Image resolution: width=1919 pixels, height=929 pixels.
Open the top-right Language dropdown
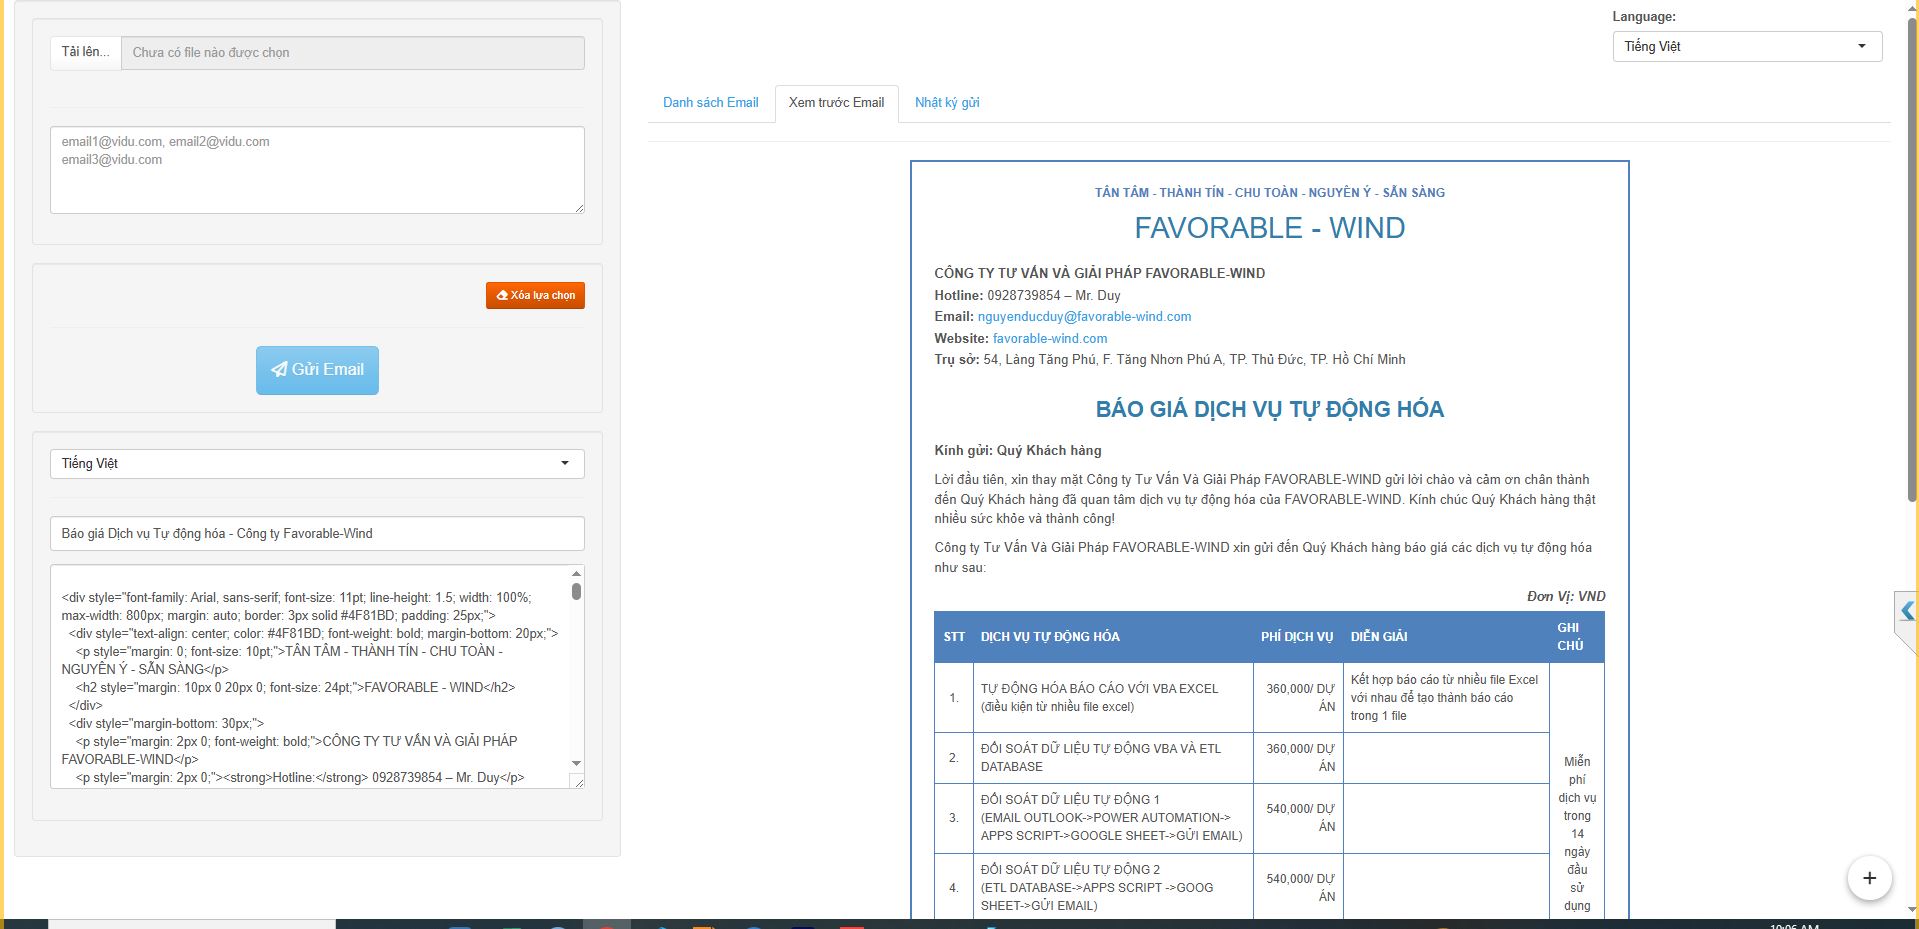pyautogui.click(x=1746, y=47)
